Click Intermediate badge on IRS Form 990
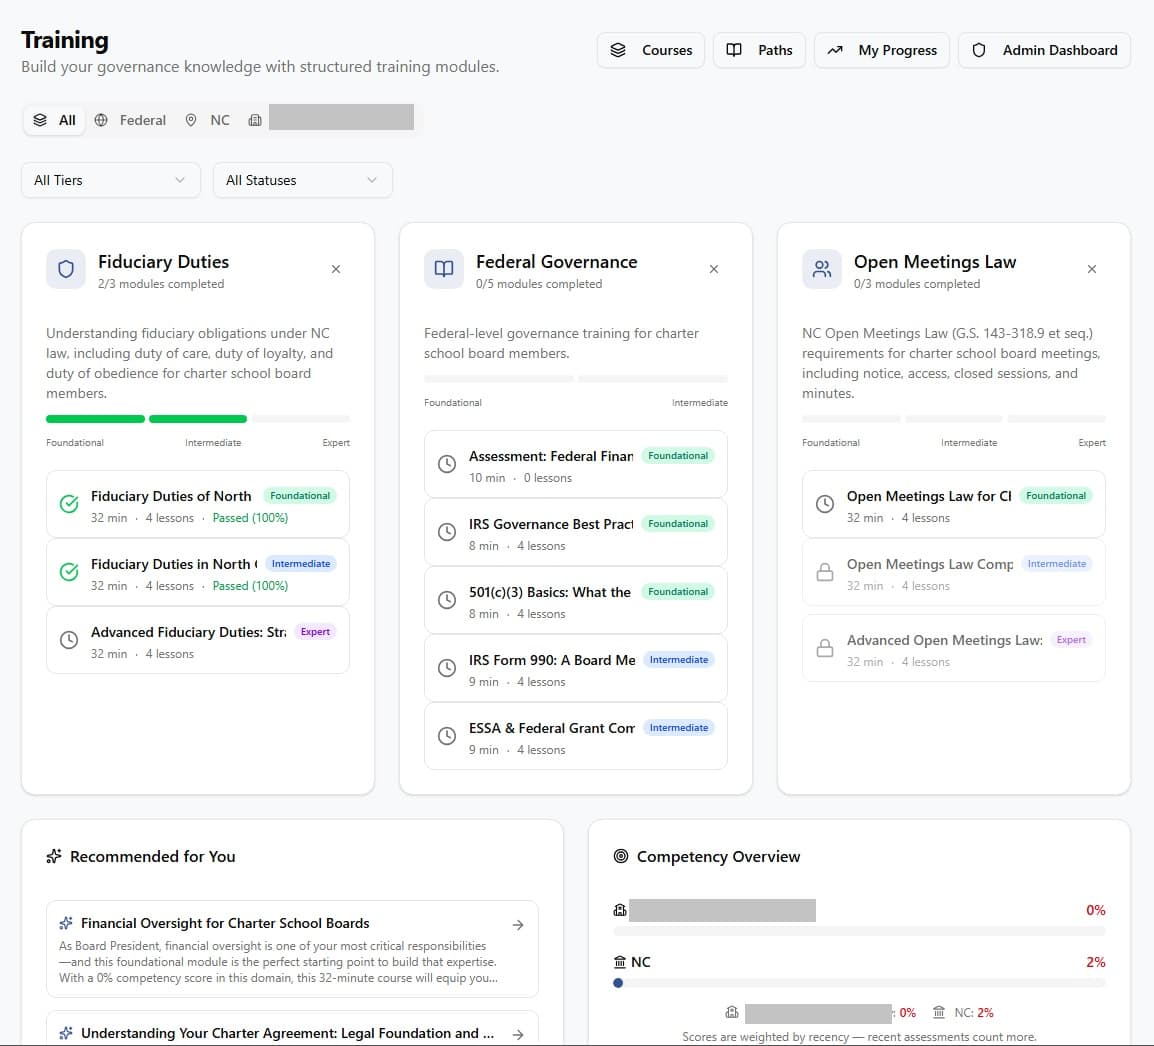This screenshot has width=1154, height=1046. [679, 660]
